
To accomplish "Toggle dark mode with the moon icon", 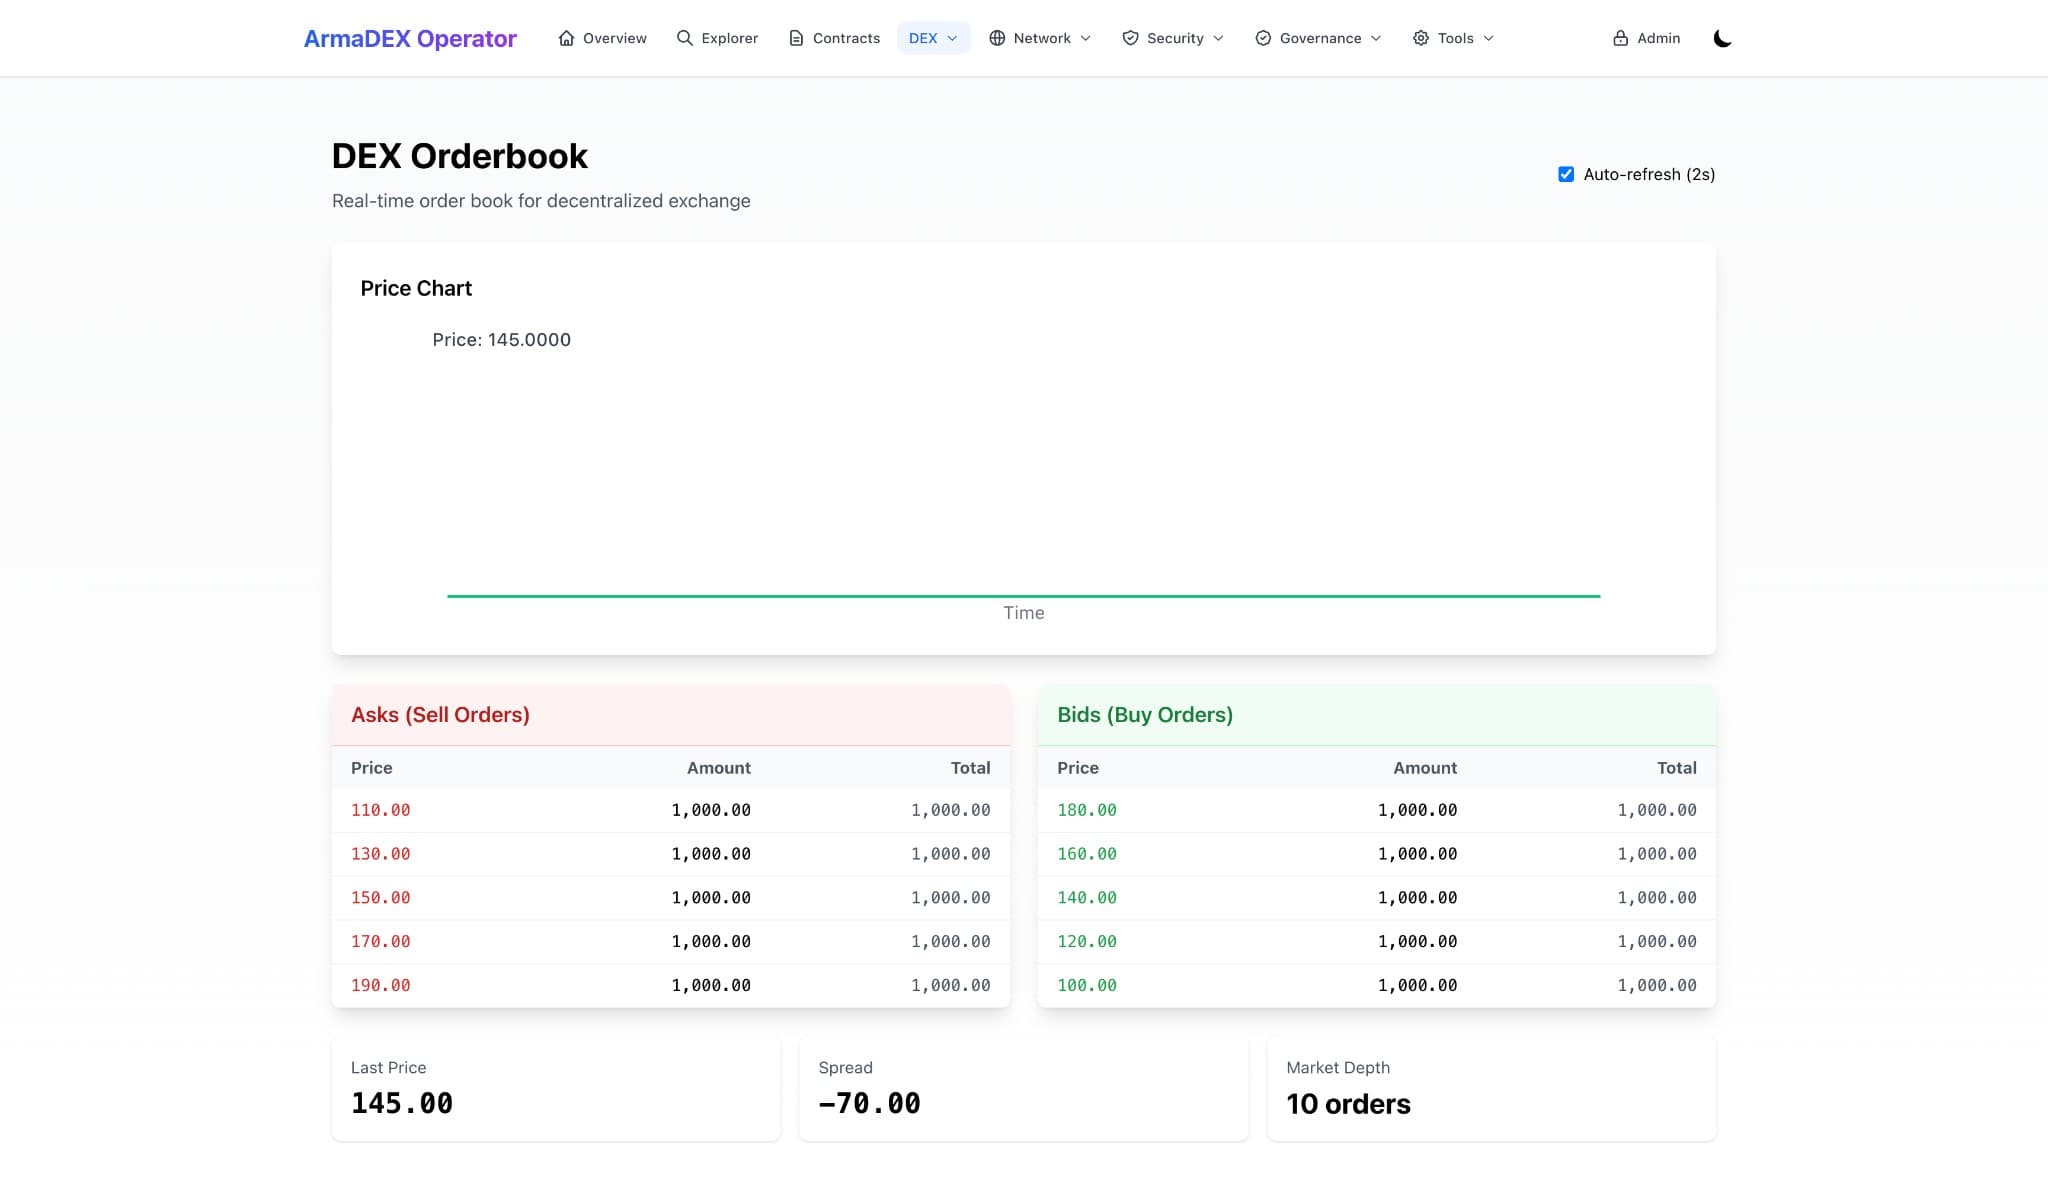I will coord(1722,38).
